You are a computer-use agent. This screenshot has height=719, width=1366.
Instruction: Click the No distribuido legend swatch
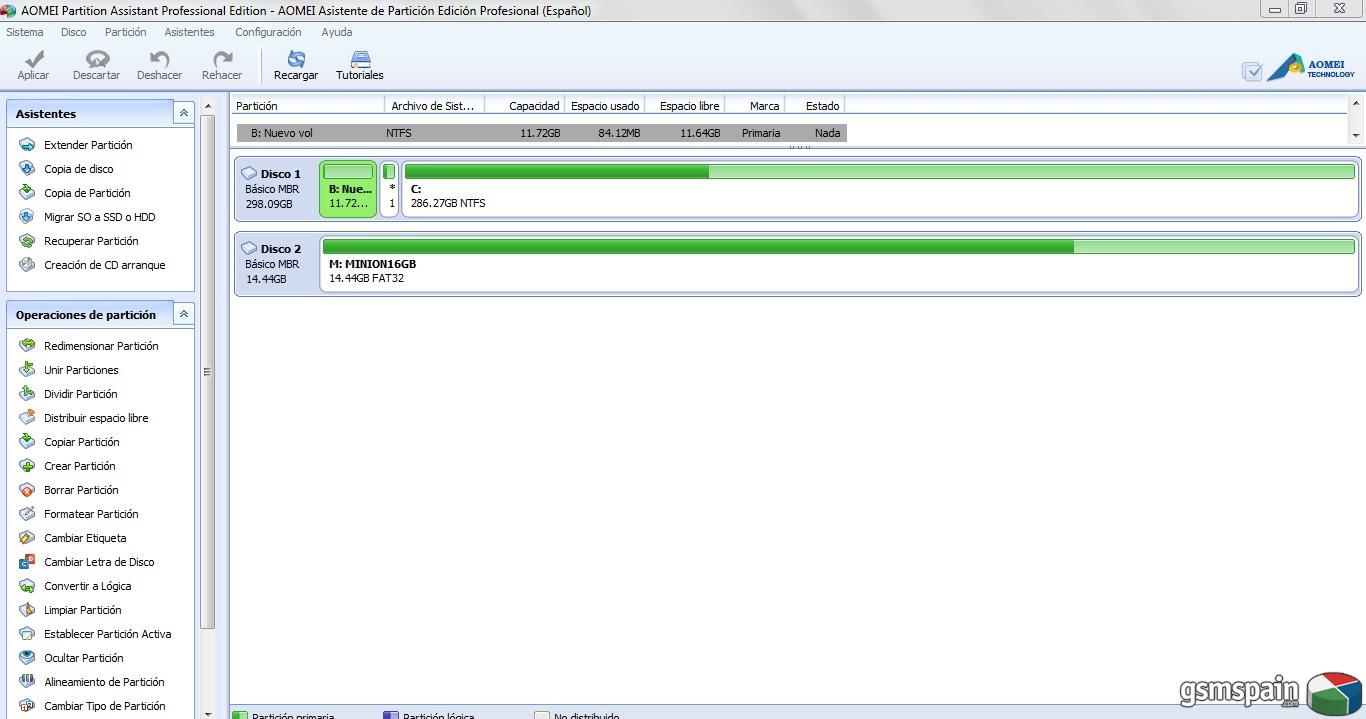coord(542,716)
